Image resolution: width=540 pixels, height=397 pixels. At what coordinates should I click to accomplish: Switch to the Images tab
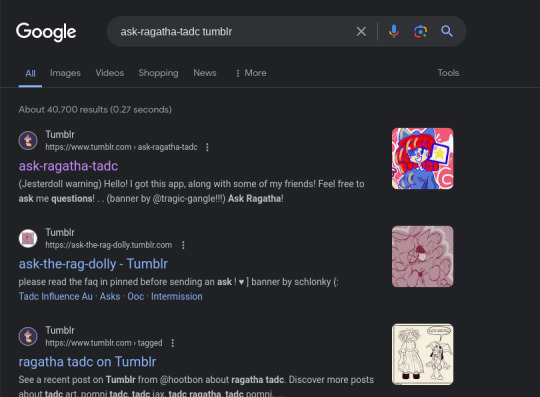[x=65, y=73]
